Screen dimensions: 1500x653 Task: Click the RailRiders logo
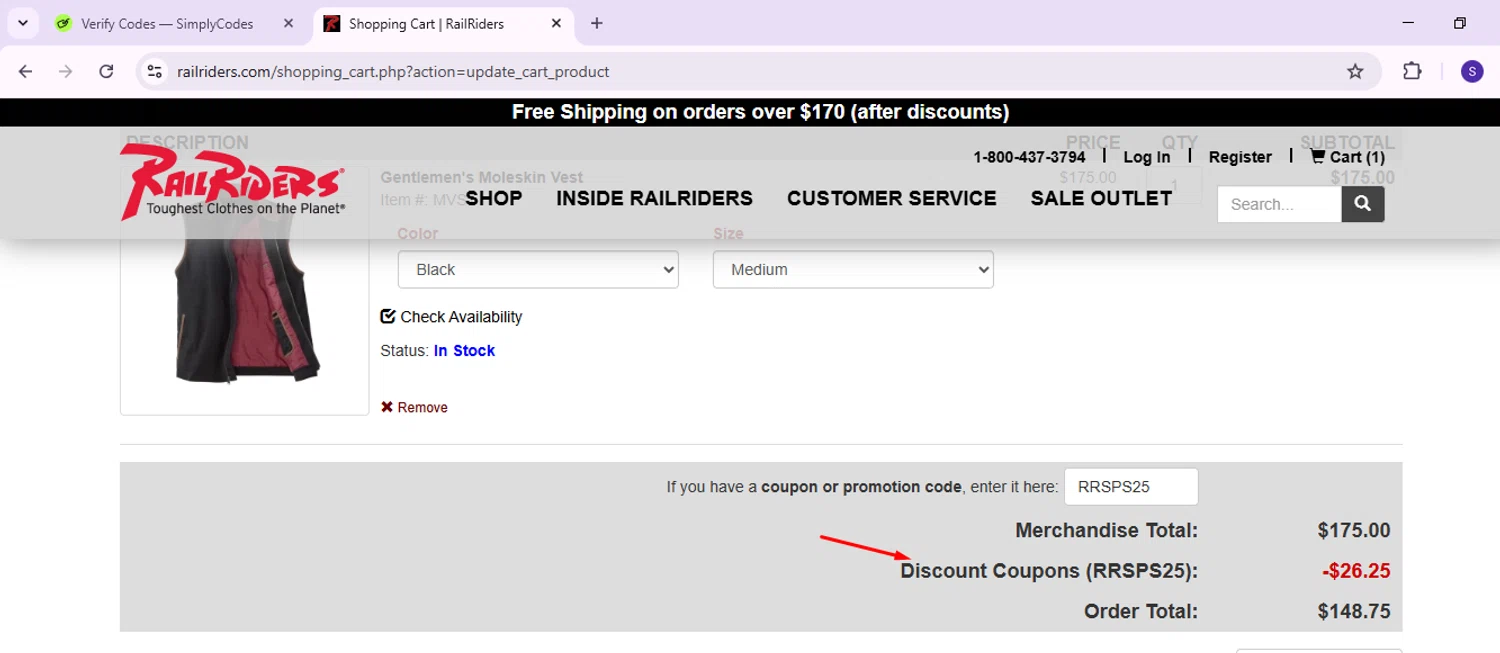[x=233, y=180]
